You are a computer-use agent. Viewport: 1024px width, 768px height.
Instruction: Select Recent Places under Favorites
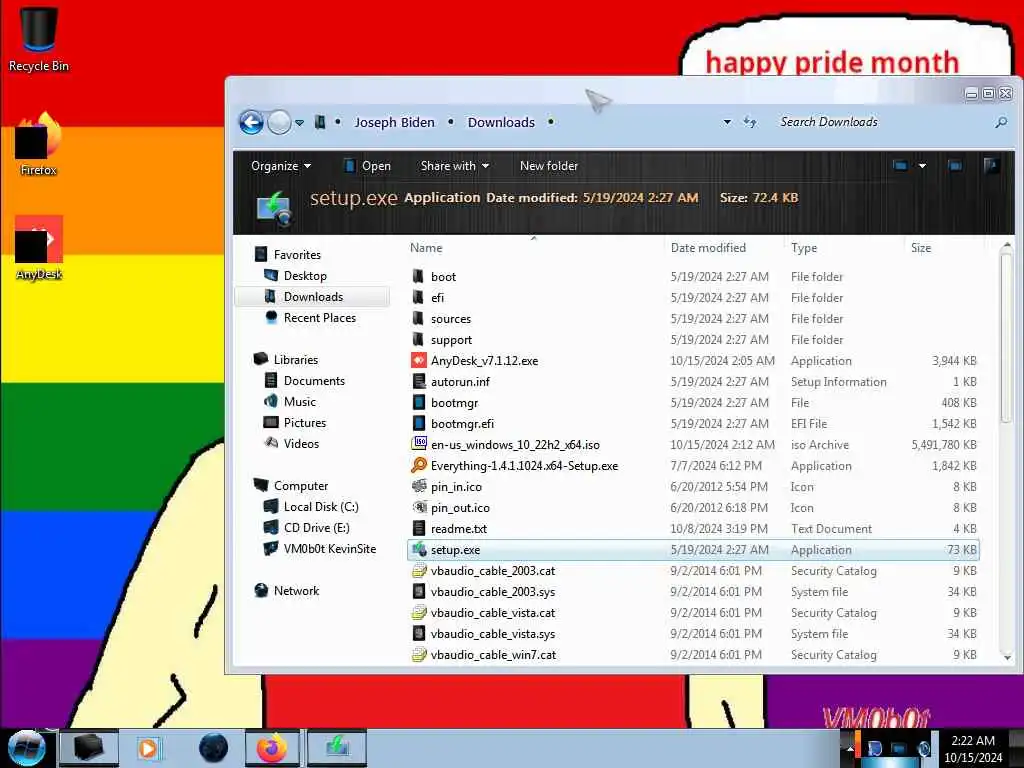[319, 317]
